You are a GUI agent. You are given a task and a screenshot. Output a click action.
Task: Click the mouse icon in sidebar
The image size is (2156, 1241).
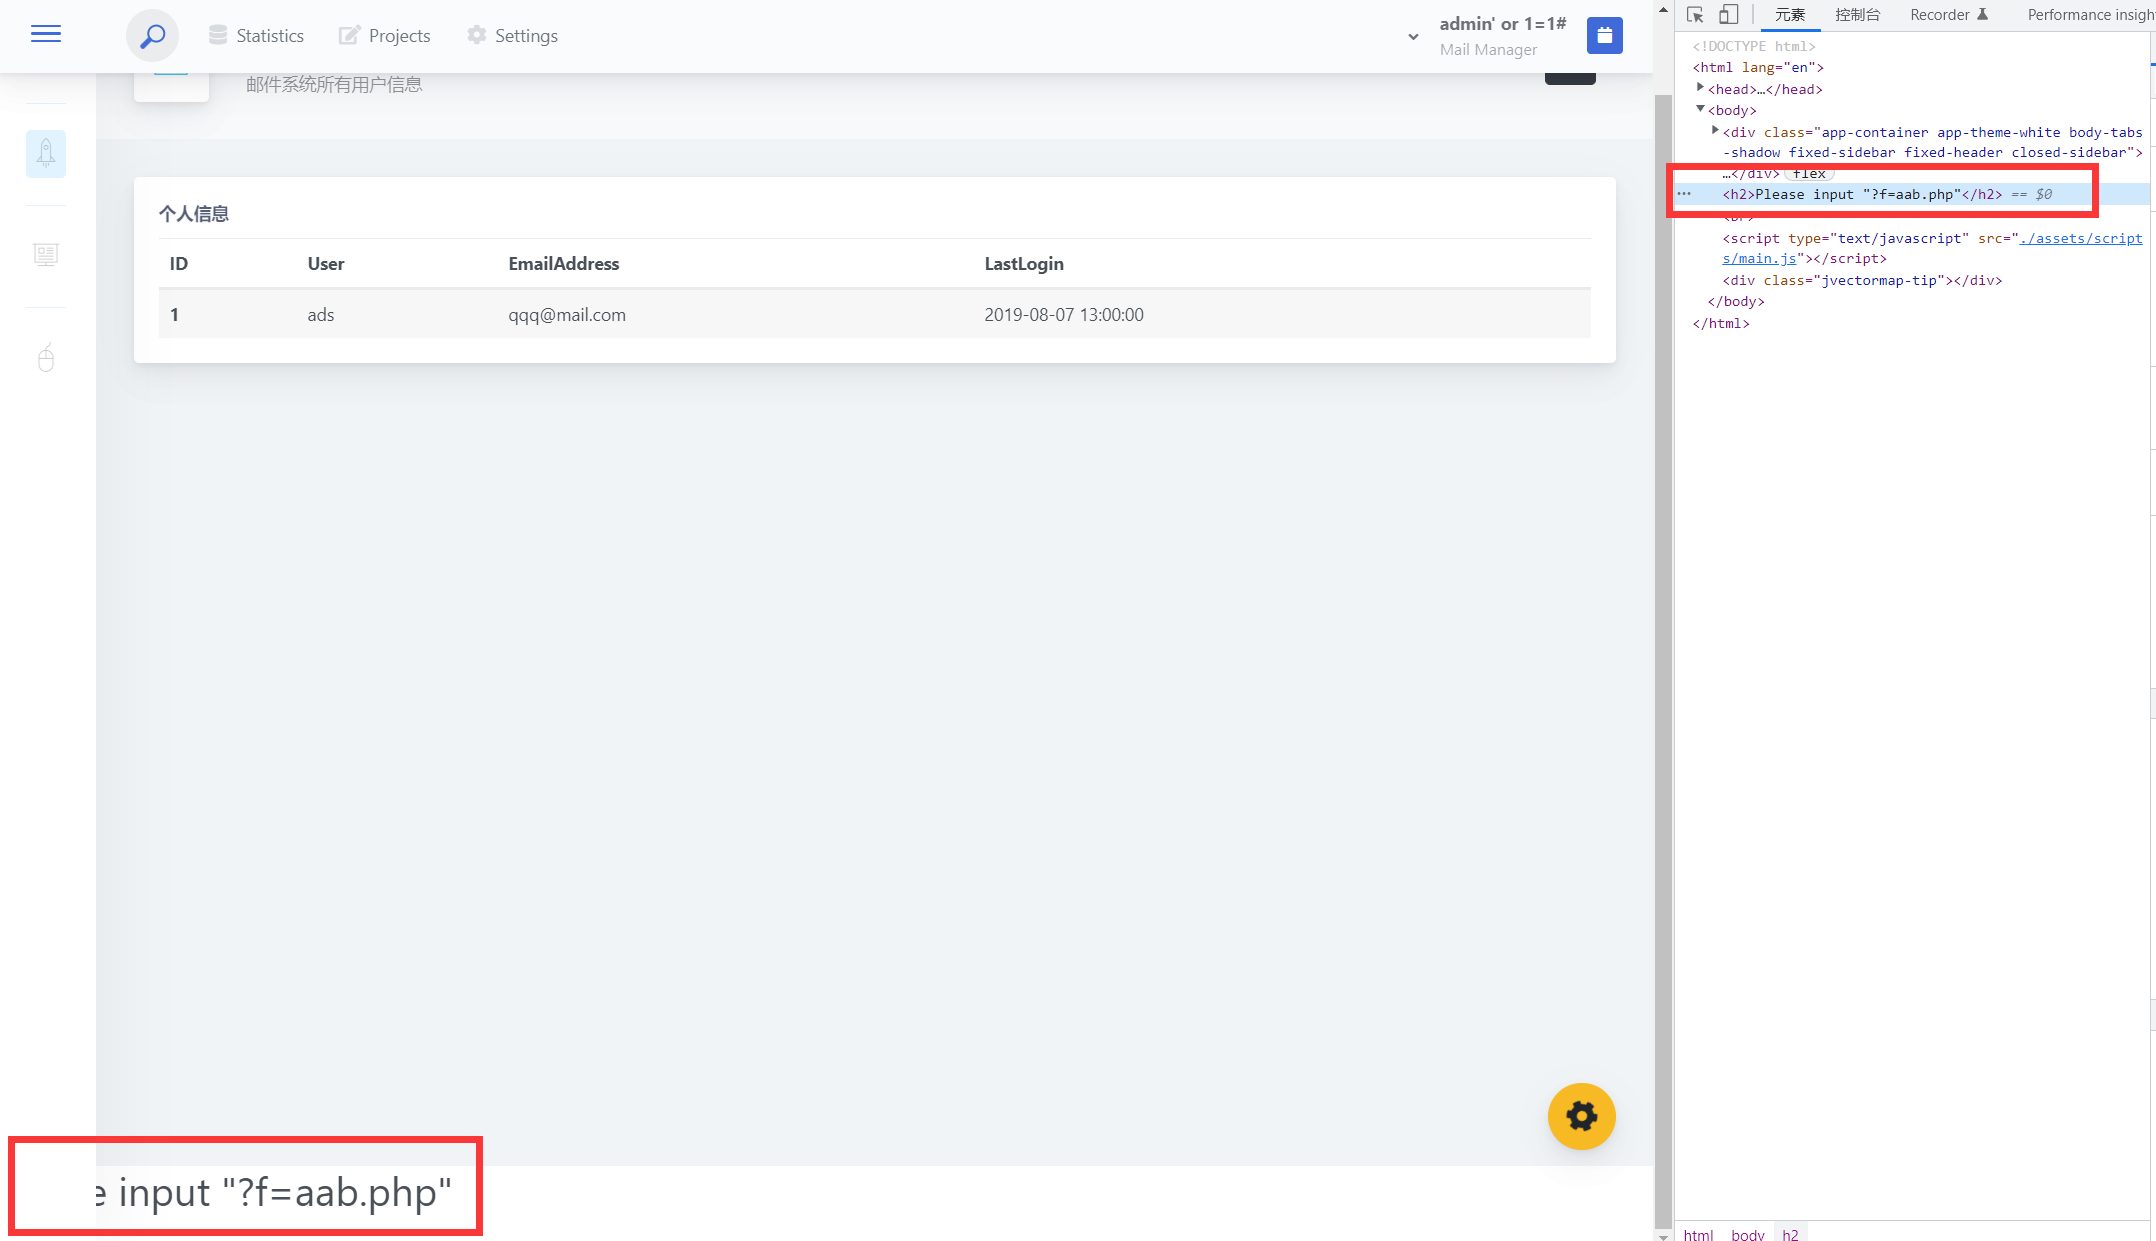(x=46, y=357)
